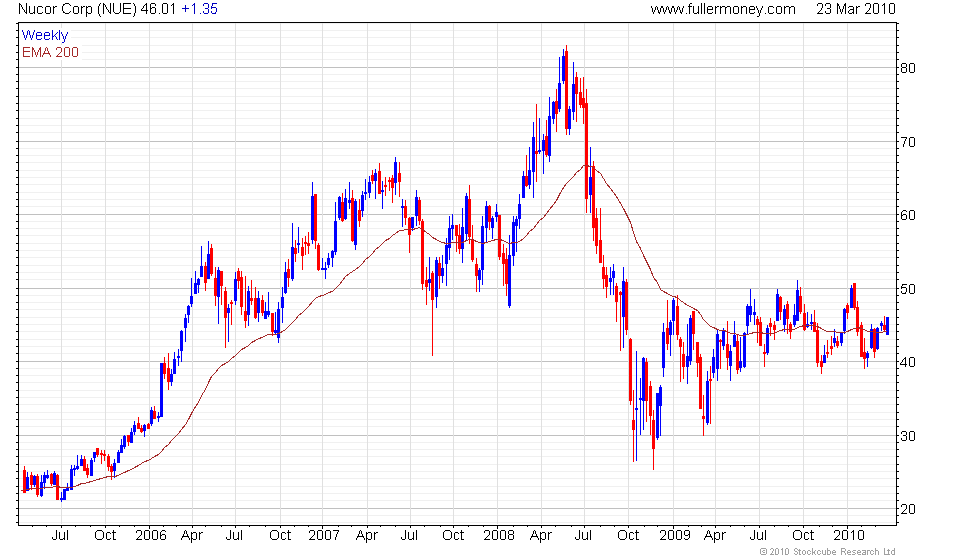Click the Stockcube Research Ltd copyright text
The image size is (980, 560).
pos(828,552)
